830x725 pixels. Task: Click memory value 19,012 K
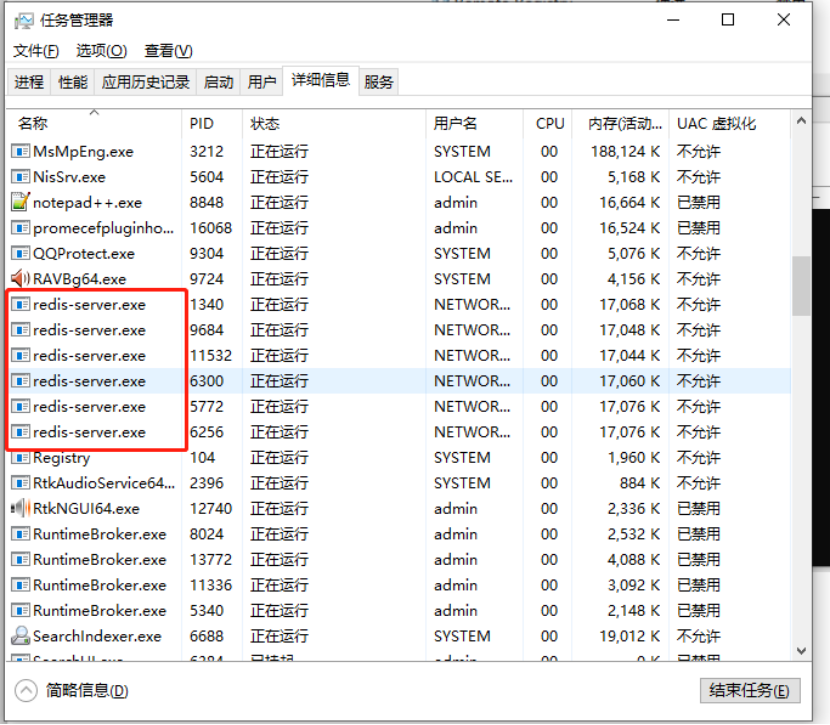(x=629, y=636)
